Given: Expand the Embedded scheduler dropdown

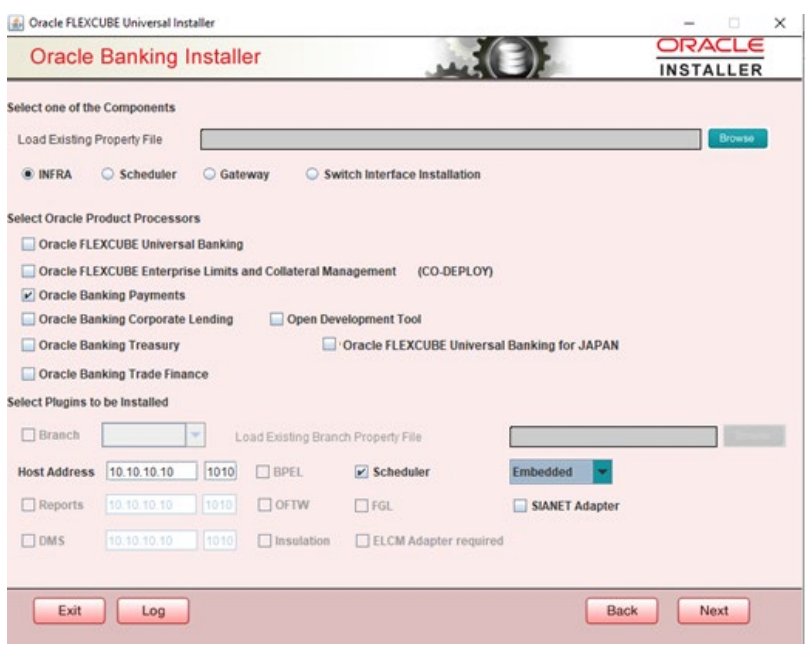Looking at the screenshot, I should tap(602, 472).
